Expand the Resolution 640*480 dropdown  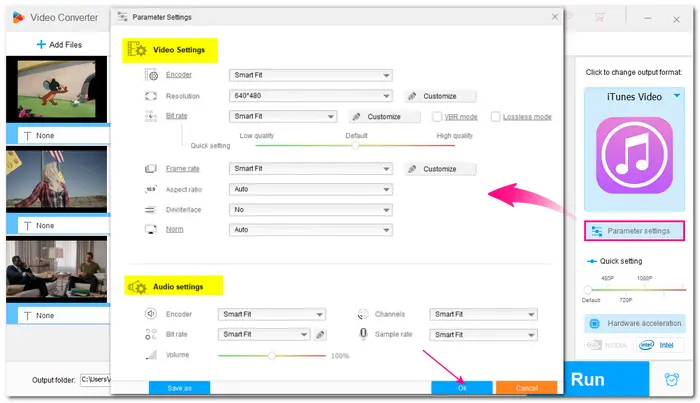(x=310, y=96)
